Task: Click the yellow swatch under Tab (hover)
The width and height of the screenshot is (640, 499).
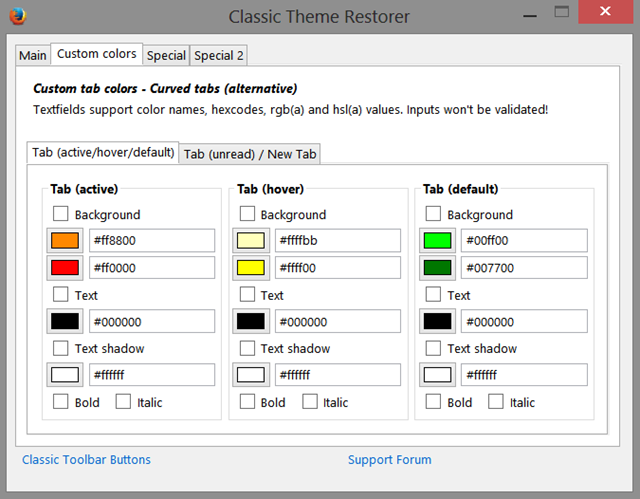Action: tap(251, 268)
